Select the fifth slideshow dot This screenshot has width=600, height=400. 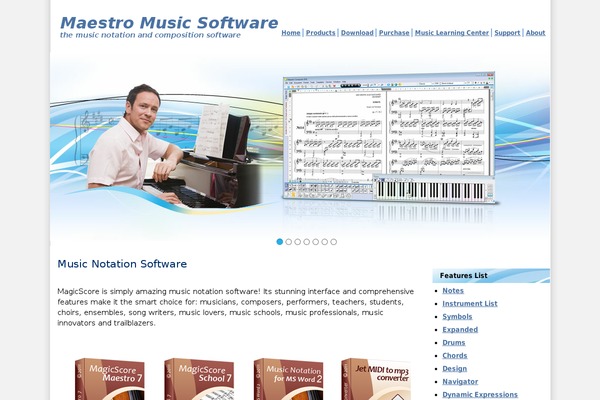(316, 242)
